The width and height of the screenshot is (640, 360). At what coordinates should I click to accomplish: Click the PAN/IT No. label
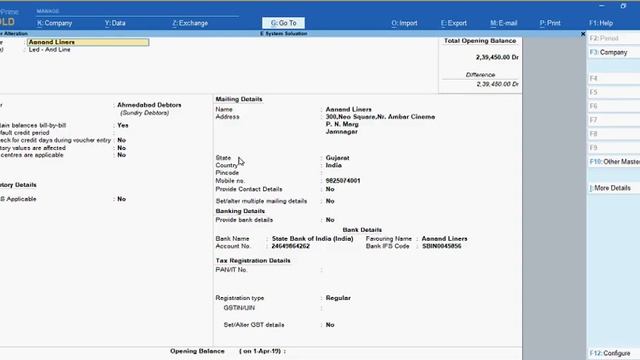pyautogui.click(x=231, y=270)
